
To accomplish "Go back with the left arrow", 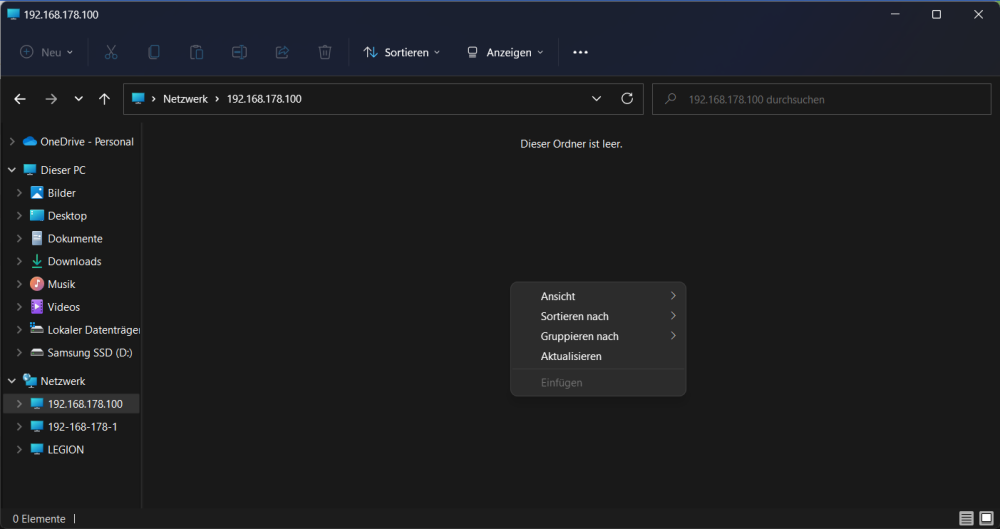I will 20,99.
